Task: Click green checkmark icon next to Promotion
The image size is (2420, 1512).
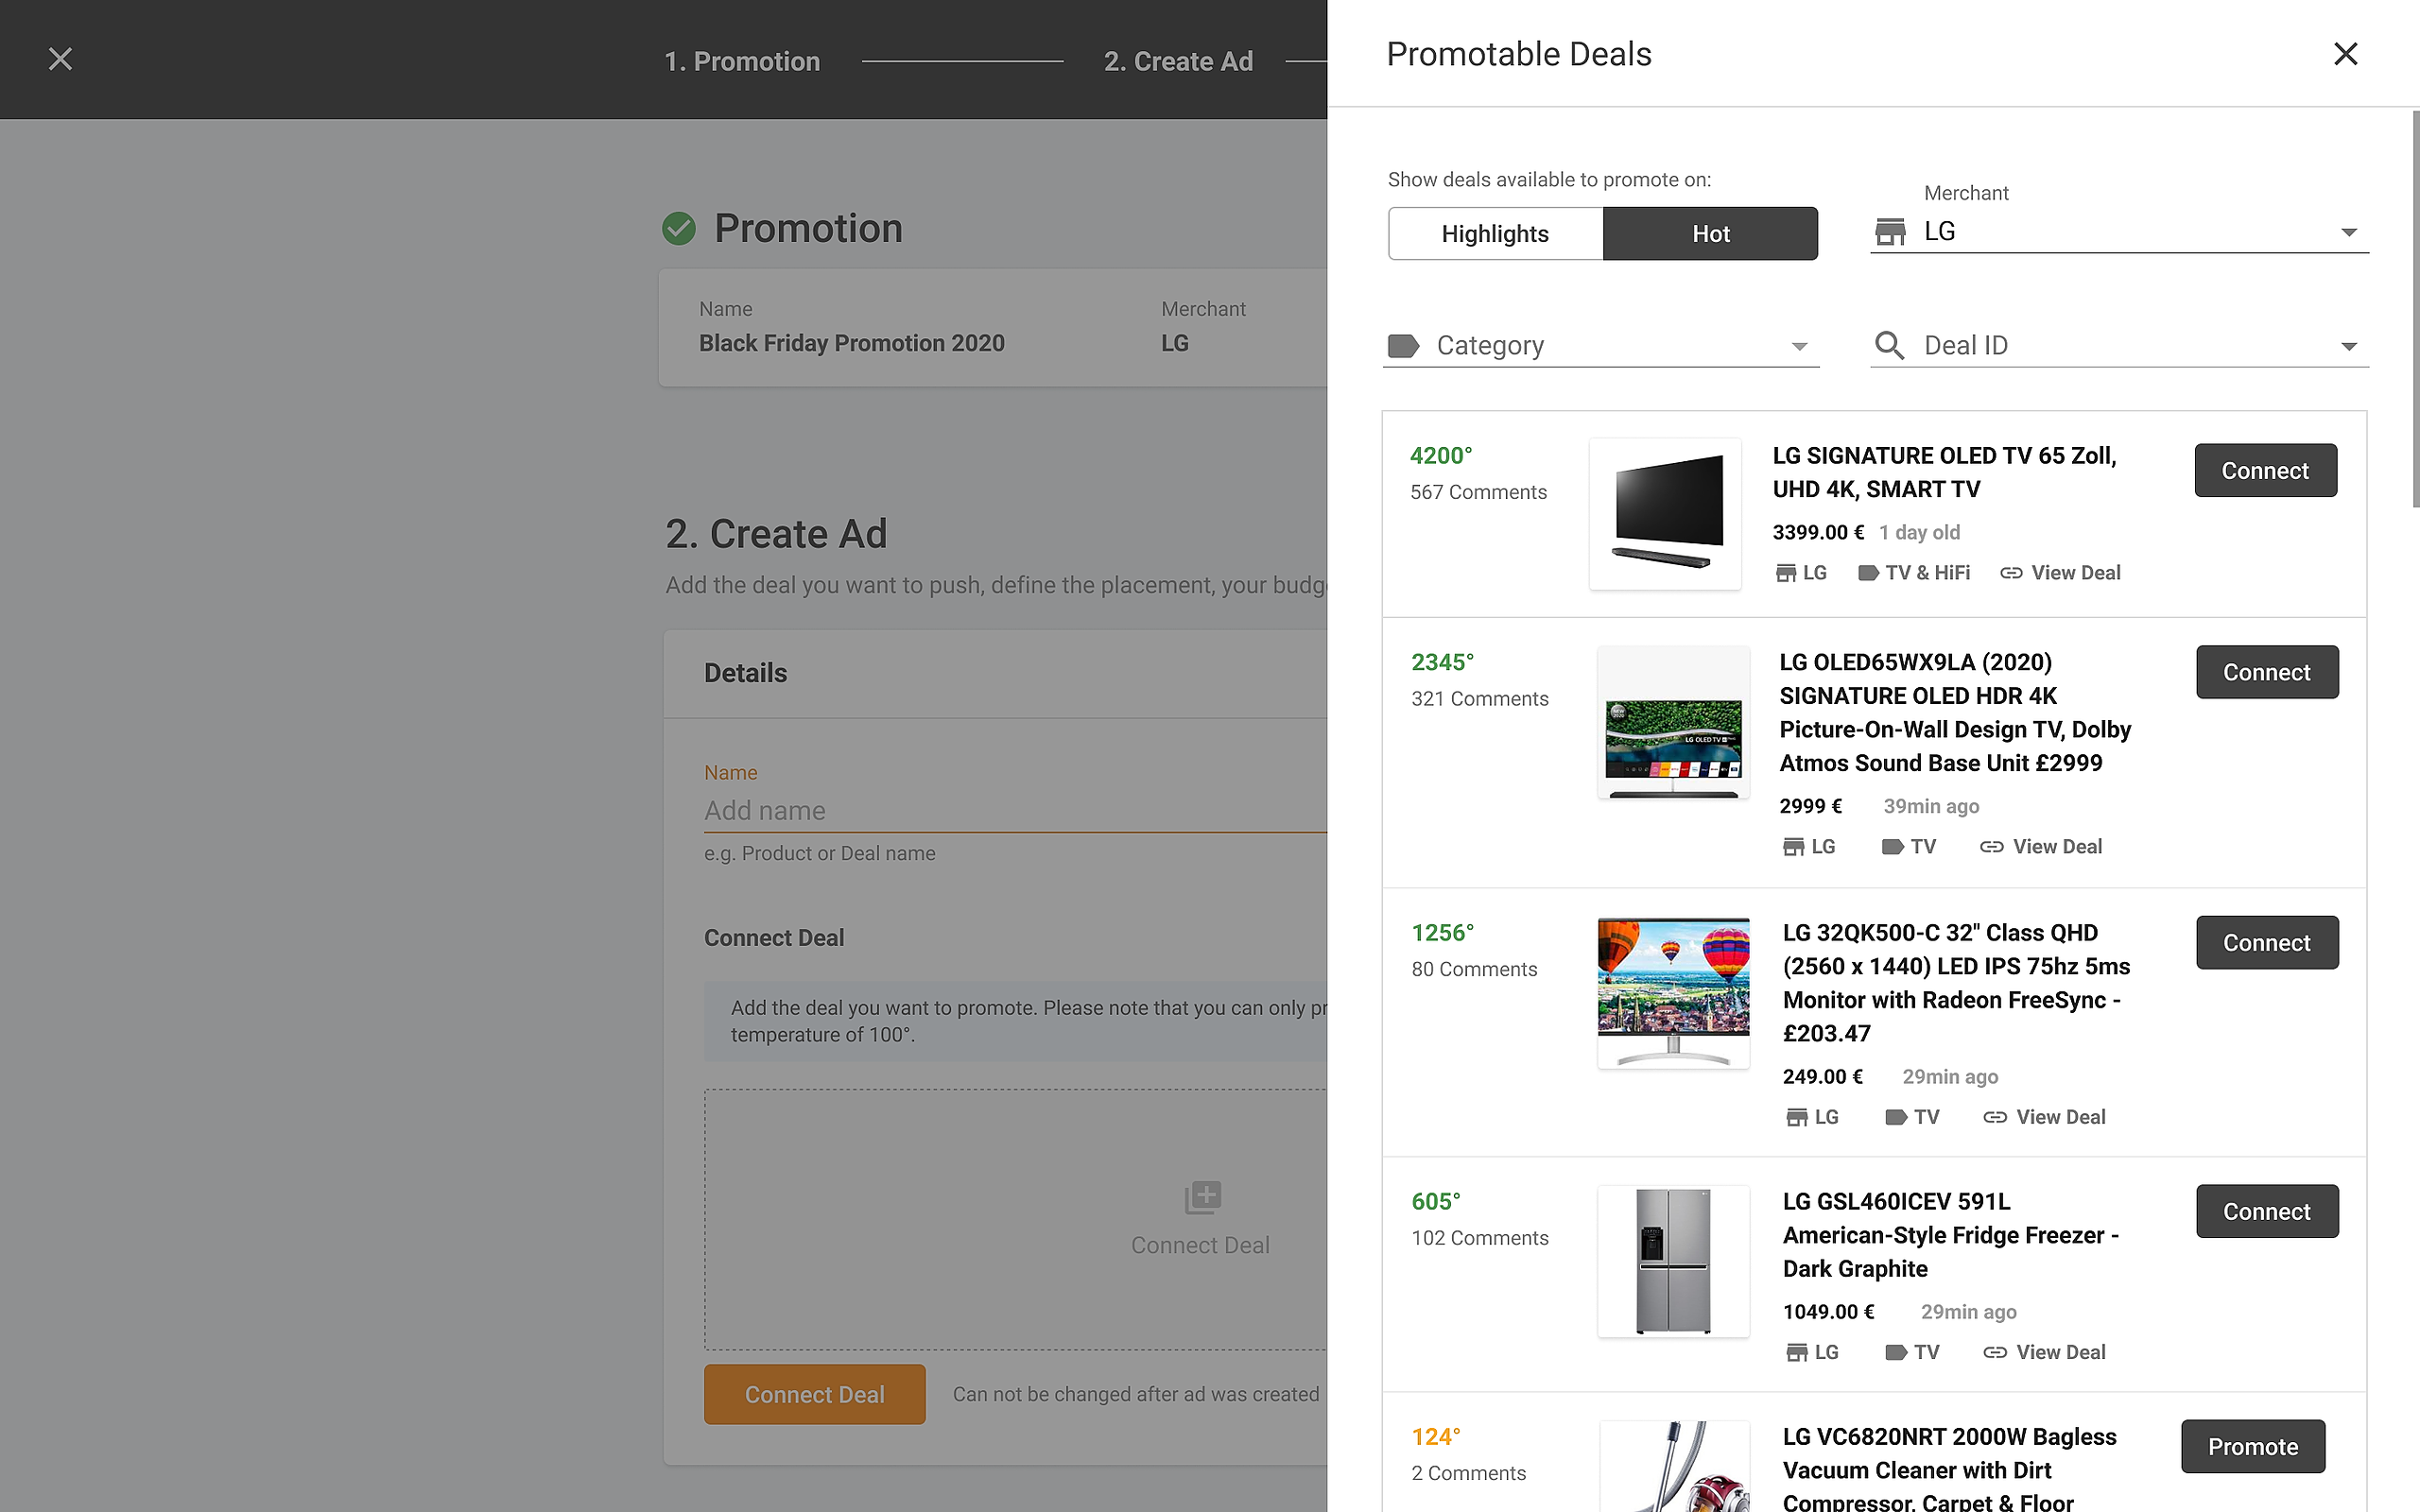Action: click(679, 229)
